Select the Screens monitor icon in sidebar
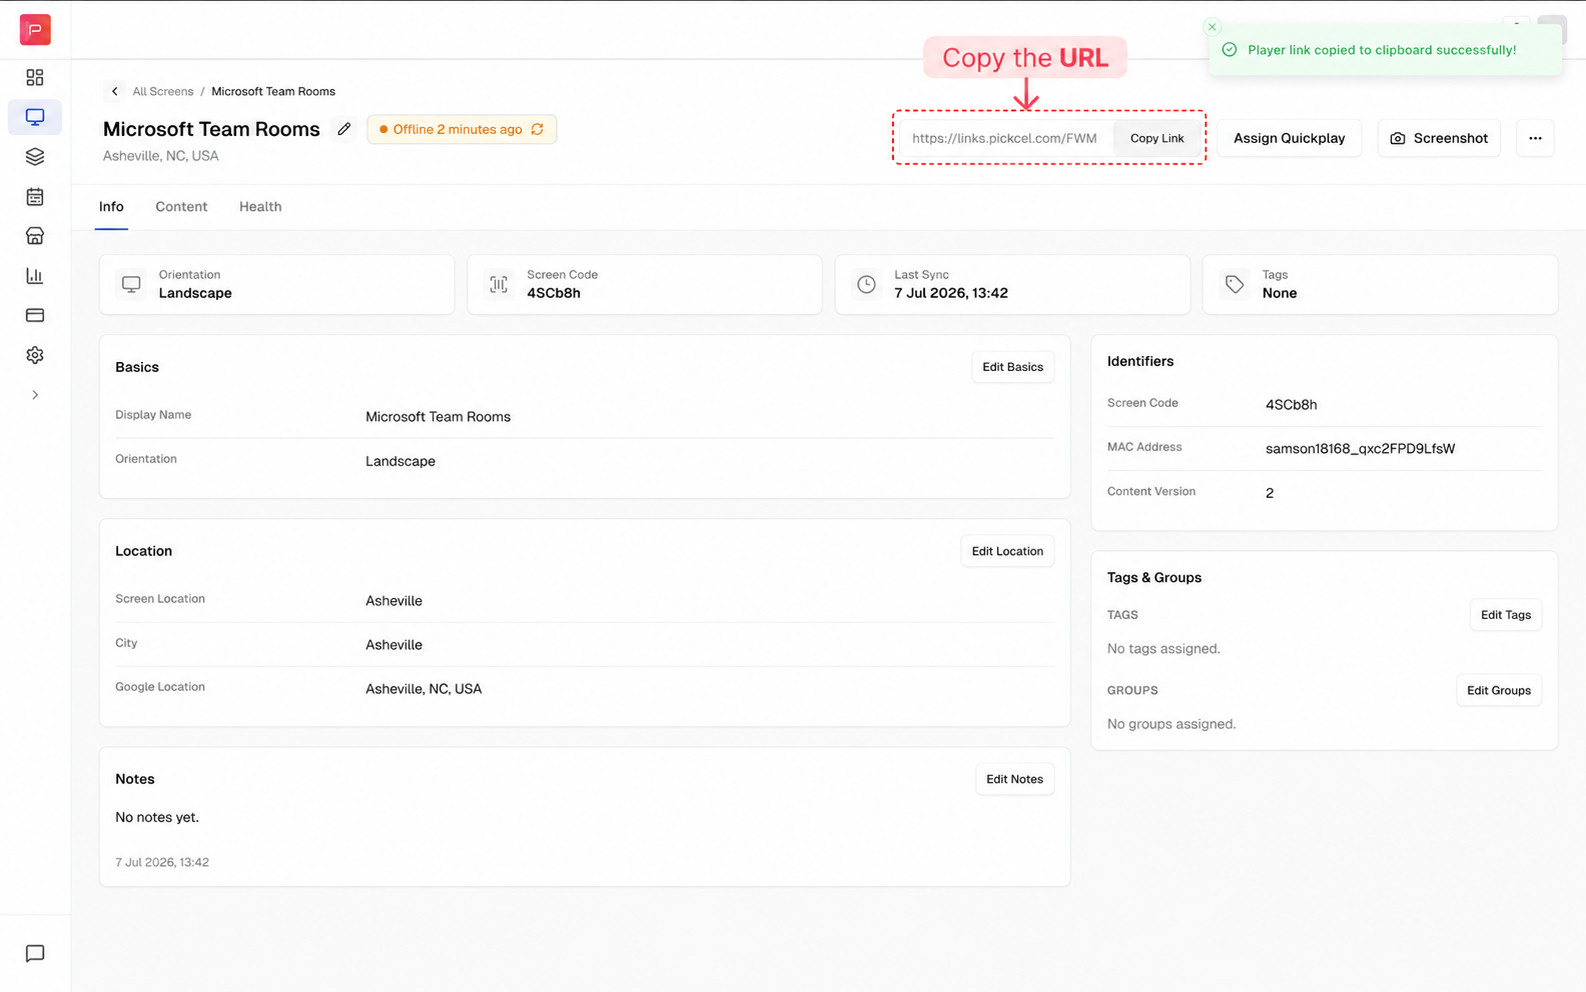This screenshot has height=992, width=1586. pos(35,117)
